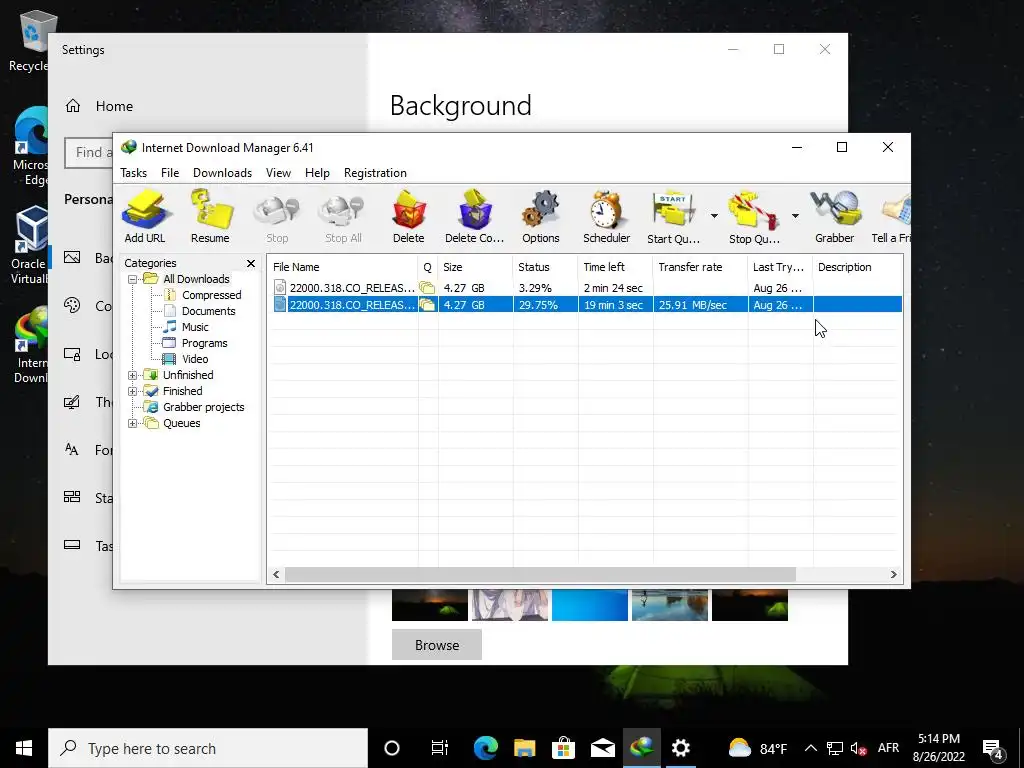Select the Finished category

pos(182,391)
